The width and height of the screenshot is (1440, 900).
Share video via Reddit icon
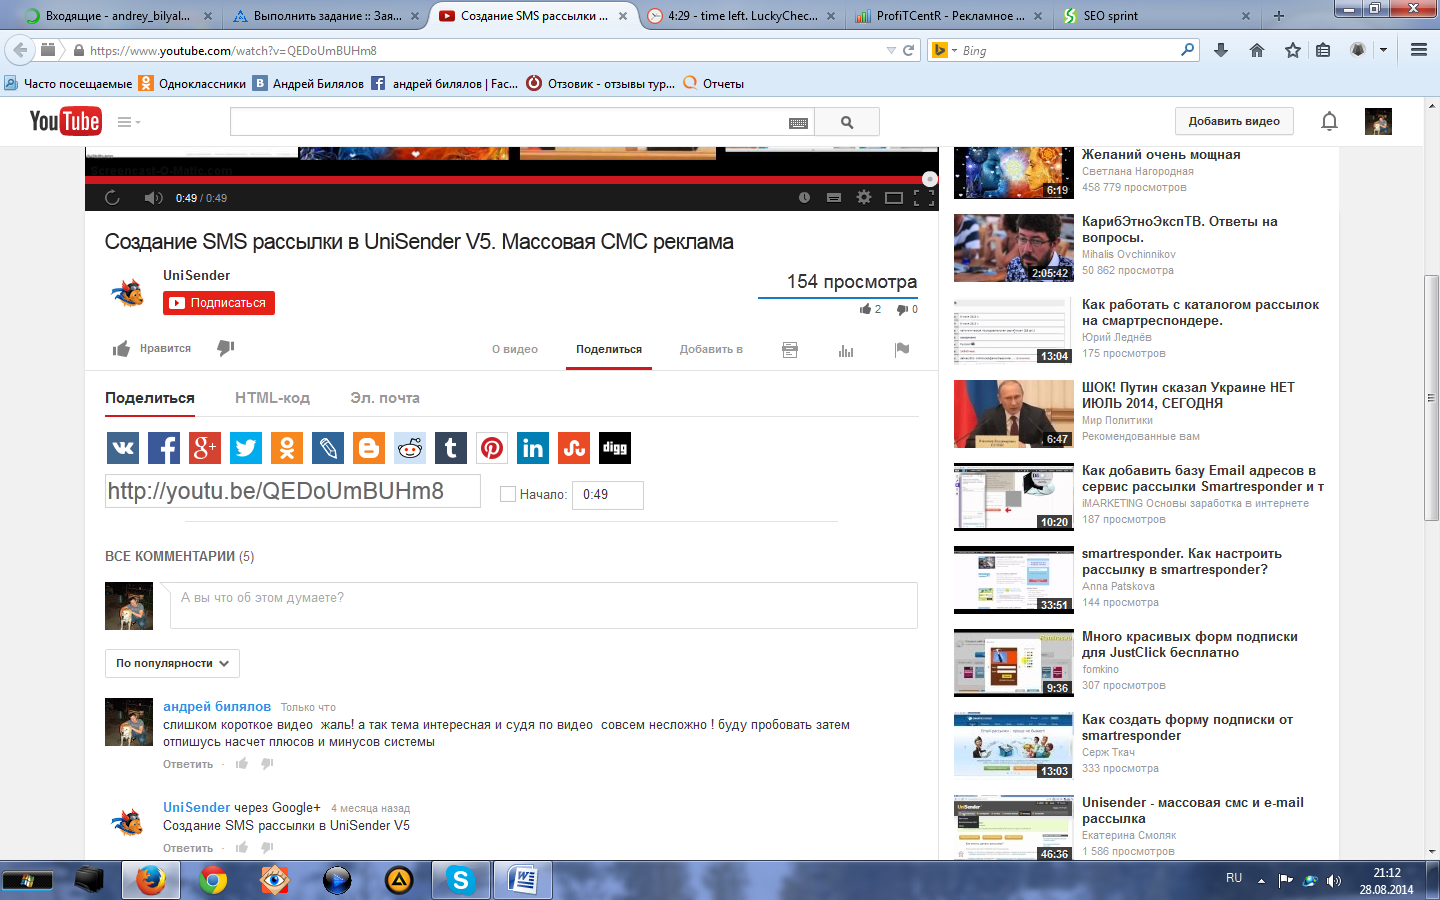coord(410,448)
